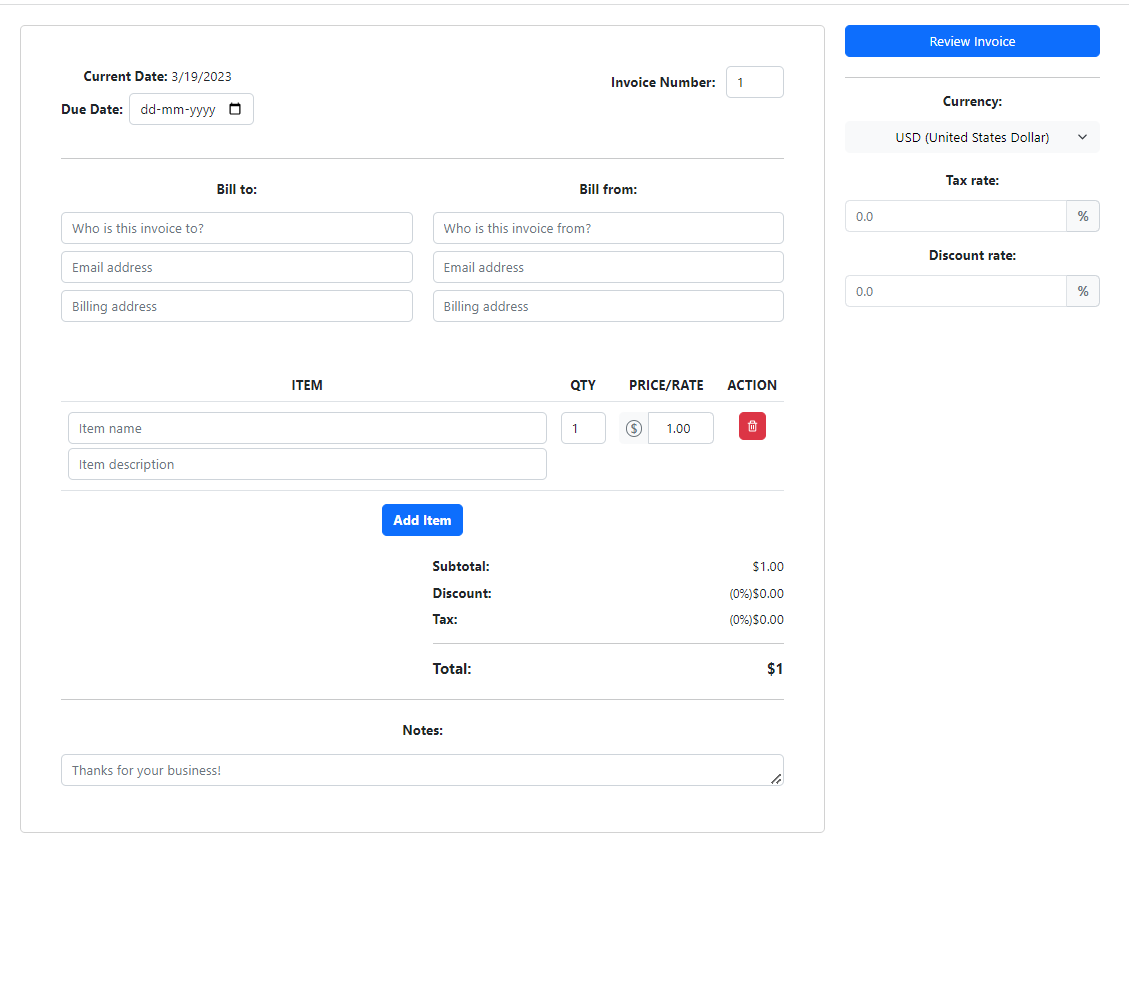This screenshot has height=994, width=1129.
Task: Expand the Currency dropdown chevron
Action: (1082, 137)
